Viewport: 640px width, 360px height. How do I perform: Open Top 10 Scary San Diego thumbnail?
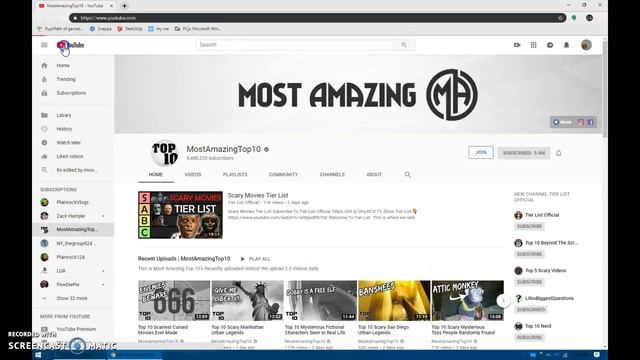(x=394, y=300)
